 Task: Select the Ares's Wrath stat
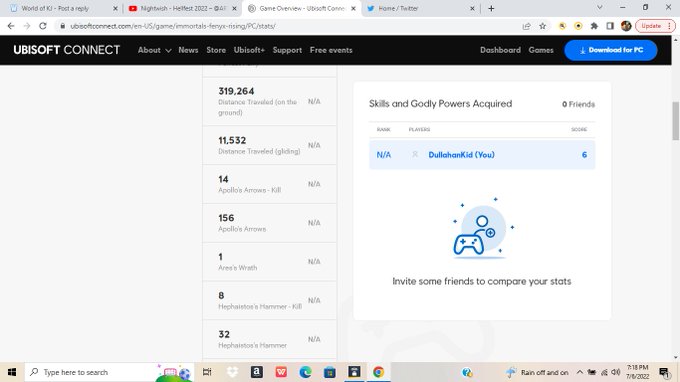click(269, 261)
